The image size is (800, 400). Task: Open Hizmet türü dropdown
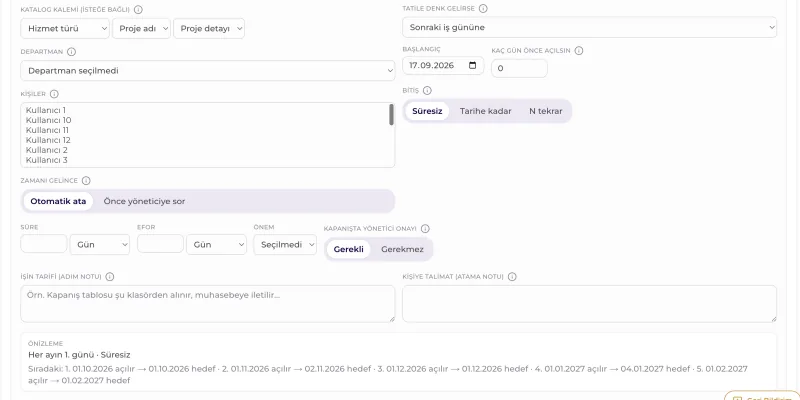coord(65,29)
